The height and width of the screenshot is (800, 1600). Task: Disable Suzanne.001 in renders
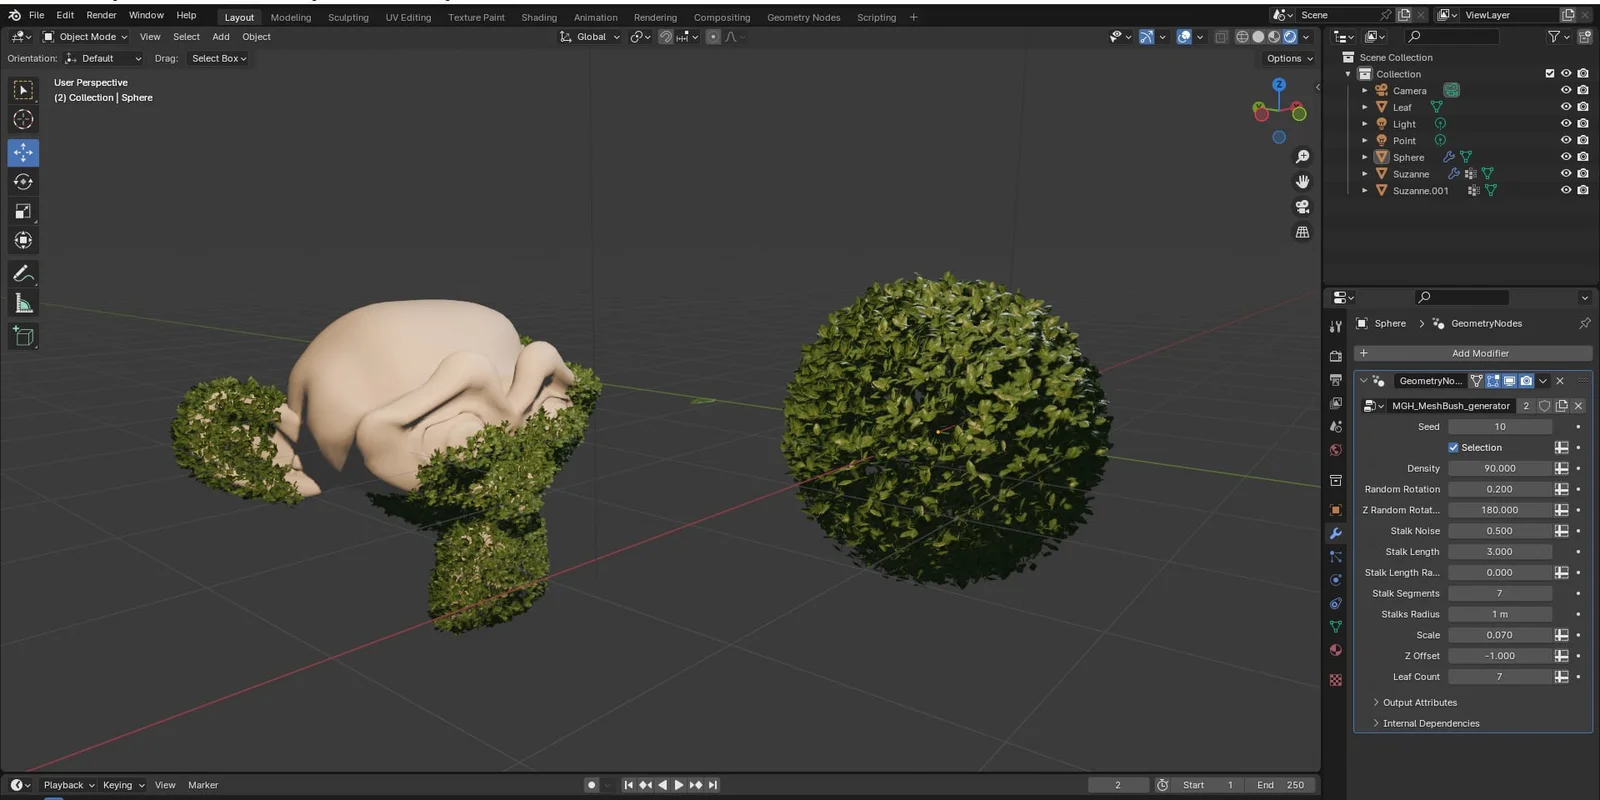[x=1583, y=190]
